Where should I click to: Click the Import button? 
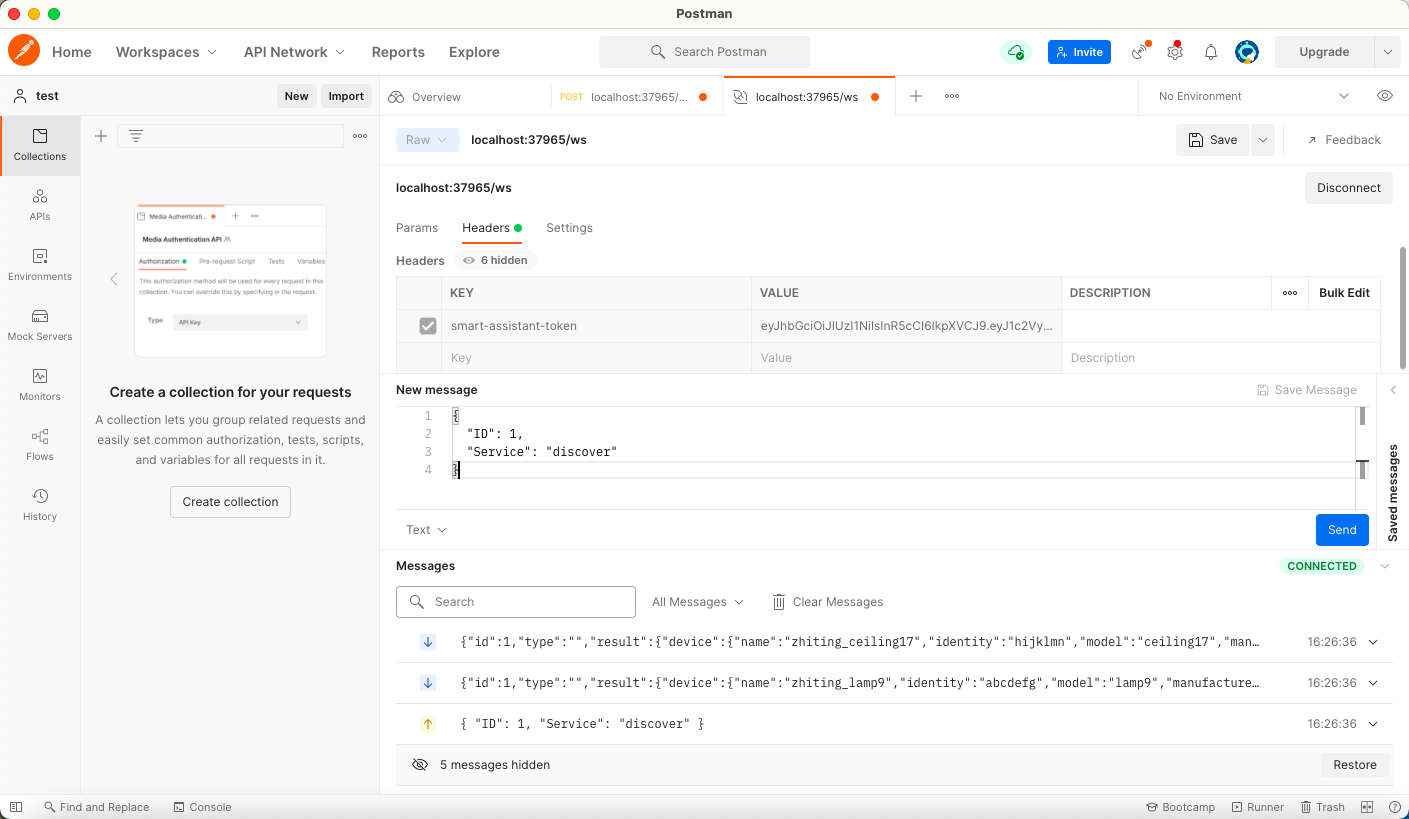(346, 96)
